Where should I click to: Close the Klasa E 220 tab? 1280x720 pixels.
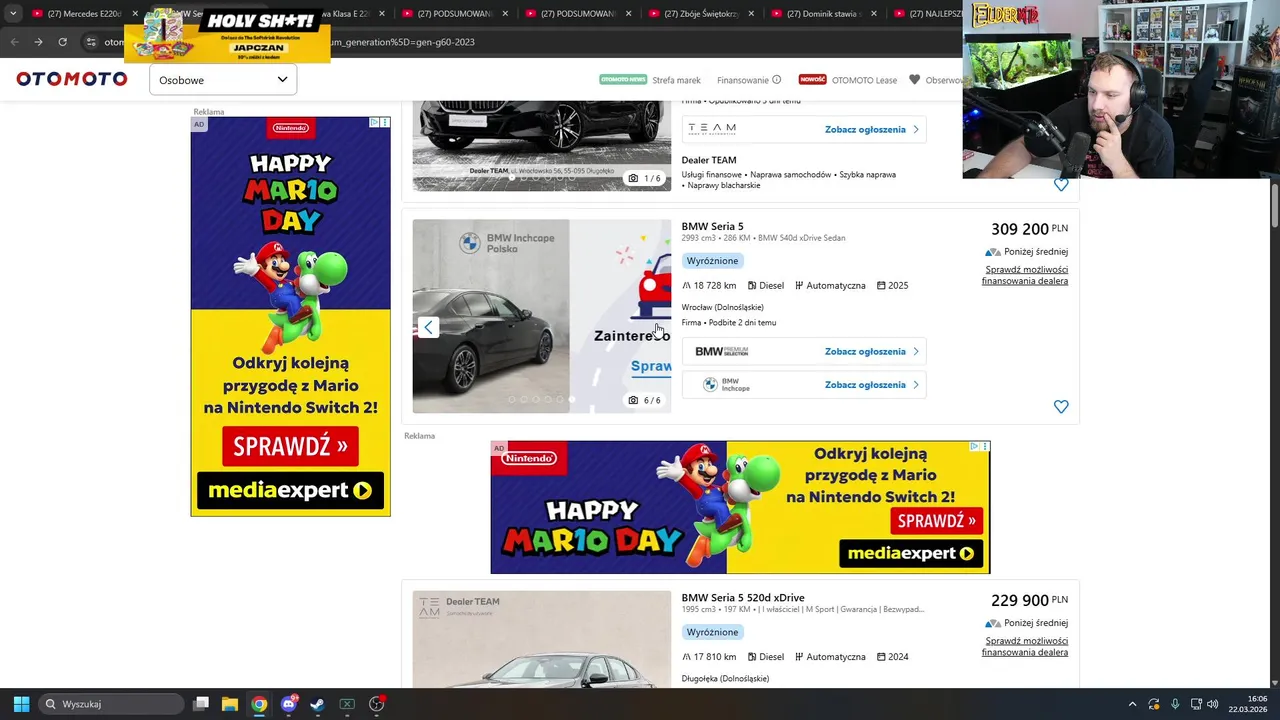pyautogui.click(x=381, y=14)
